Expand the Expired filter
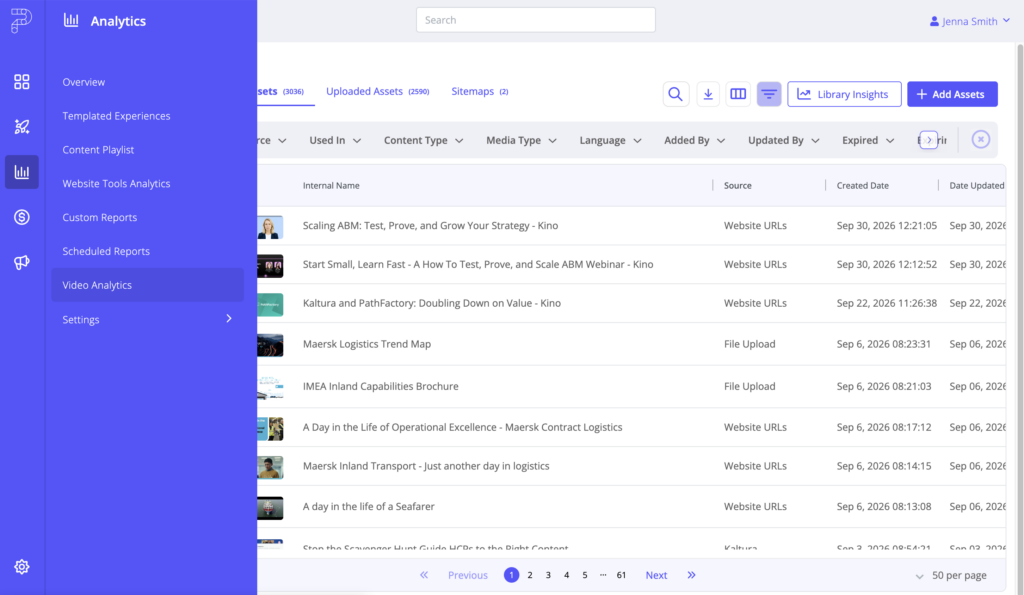This screenshot has width=1024, height=595. 868,140
